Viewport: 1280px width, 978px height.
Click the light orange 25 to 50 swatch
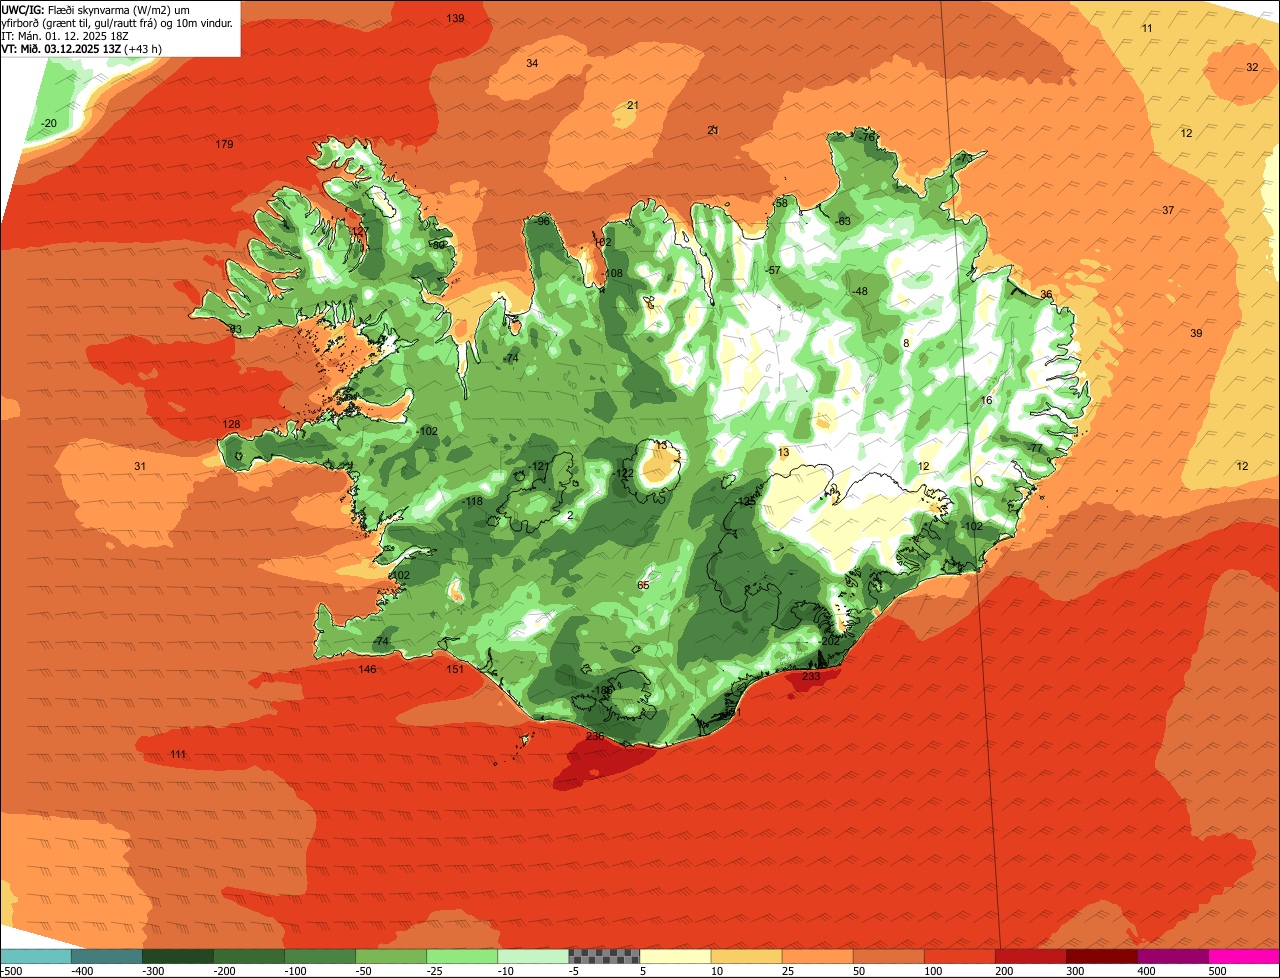coord(817,956)
